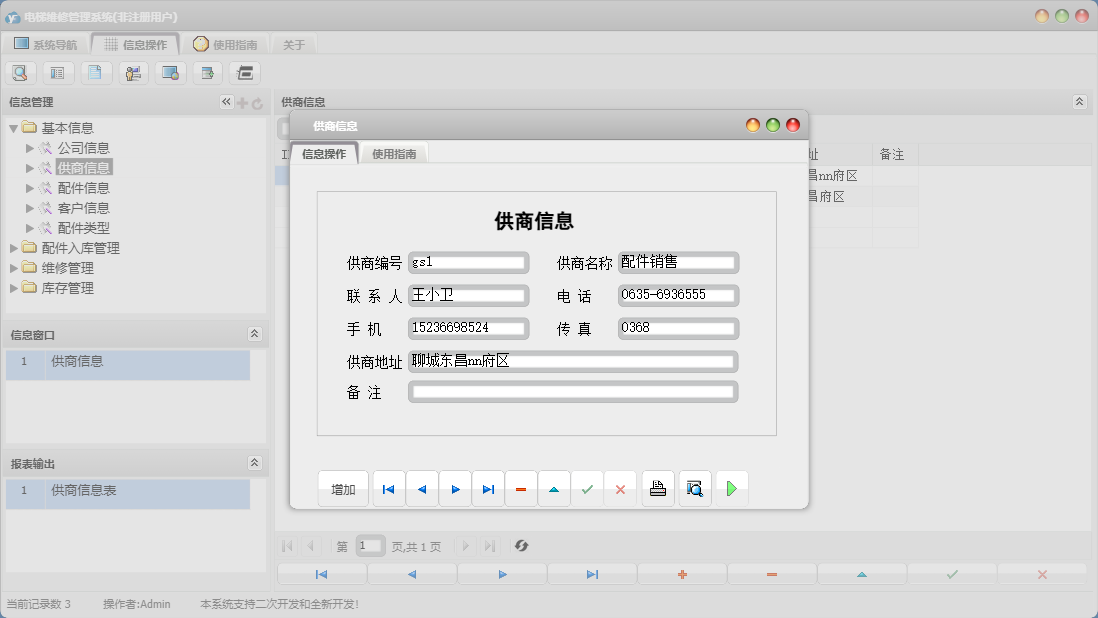Collapse the 基本信息 tree folder
Viewport: 1098px width, 618px height.
click(x=12, y=127)
